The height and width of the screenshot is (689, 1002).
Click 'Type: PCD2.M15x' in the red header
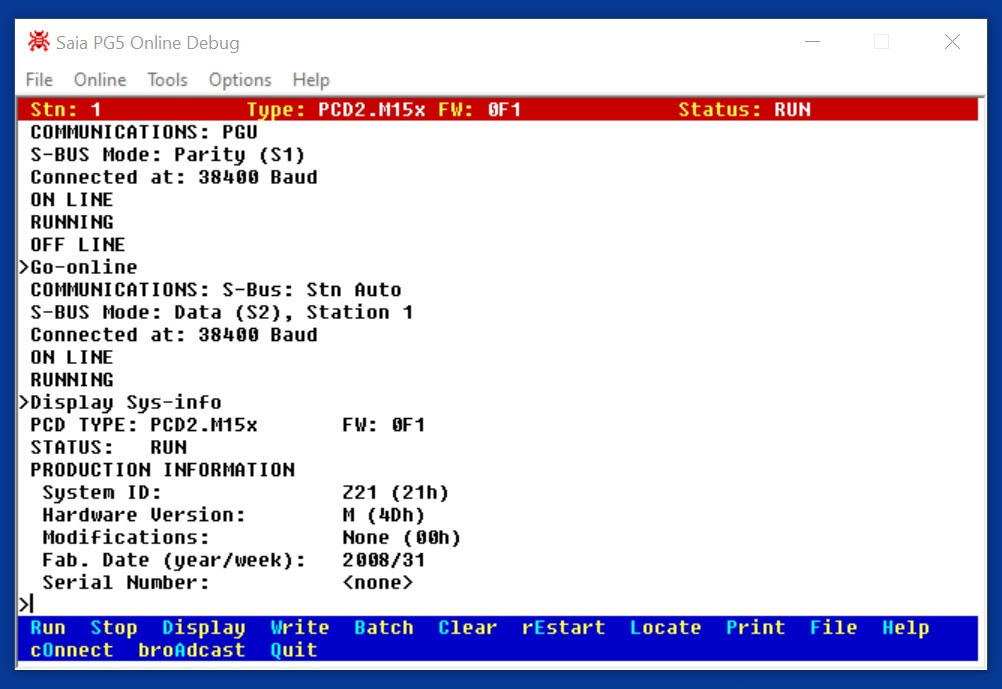pos(336,109)
